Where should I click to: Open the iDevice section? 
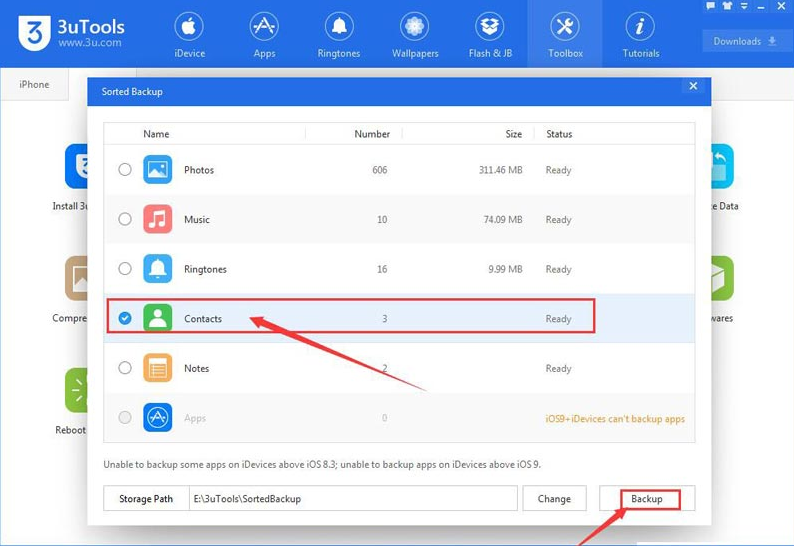(189, 34)
